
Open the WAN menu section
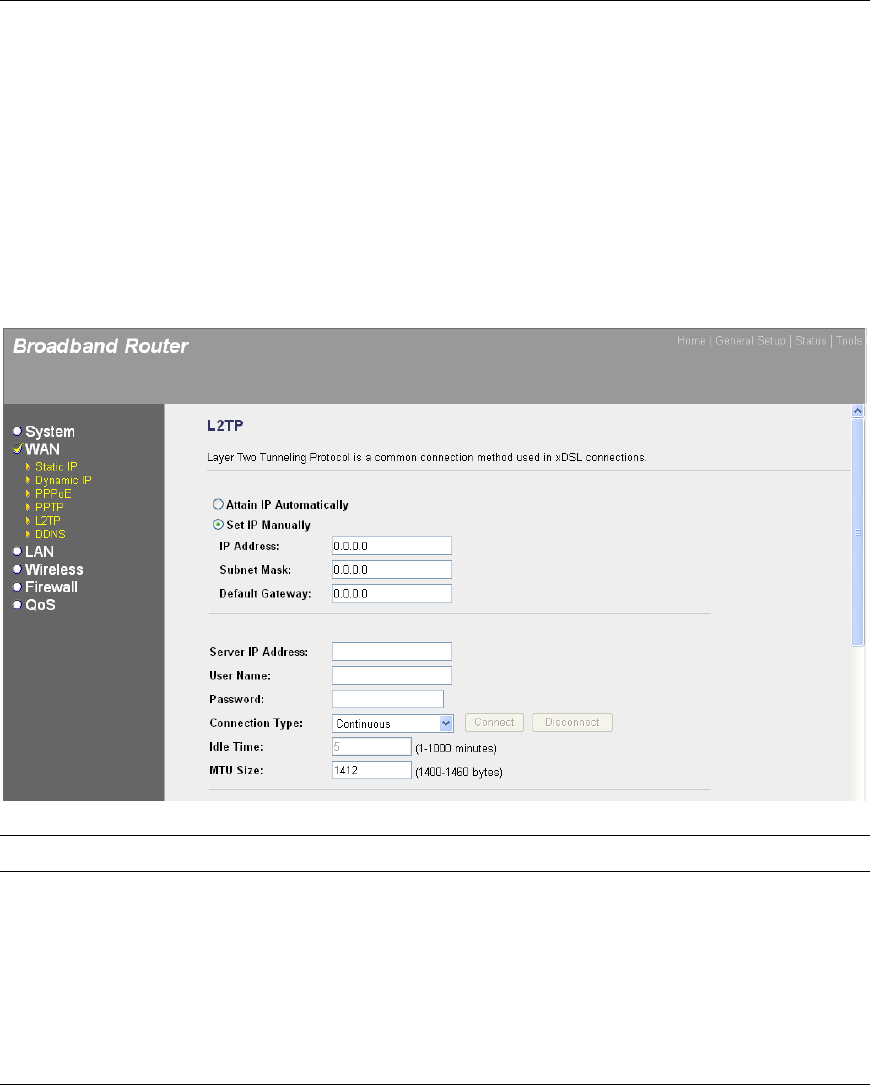(x=42, y=449)
